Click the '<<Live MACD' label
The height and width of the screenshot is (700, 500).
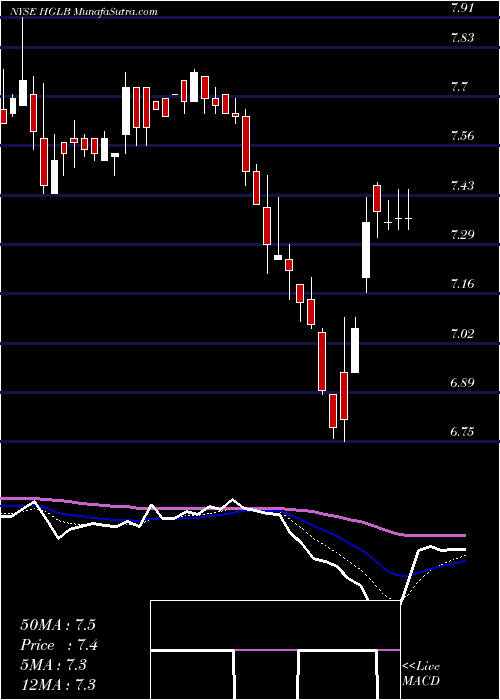pos(421,674)
